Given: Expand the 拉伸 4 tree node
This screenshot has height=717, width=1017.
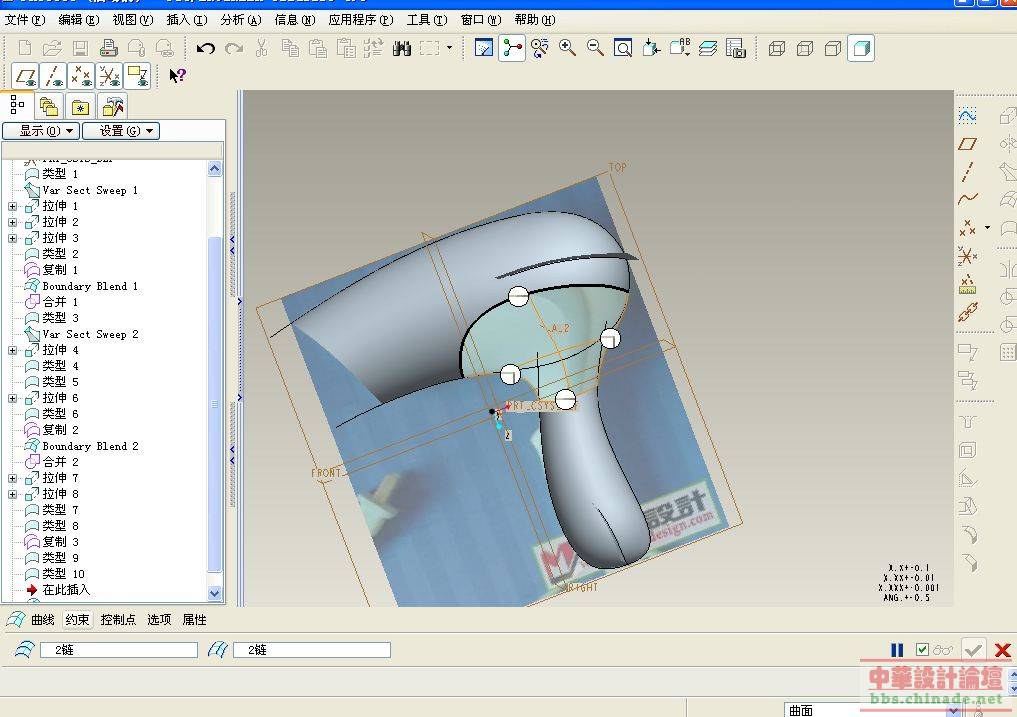Looking at the screenshot, I should [12, 350].
